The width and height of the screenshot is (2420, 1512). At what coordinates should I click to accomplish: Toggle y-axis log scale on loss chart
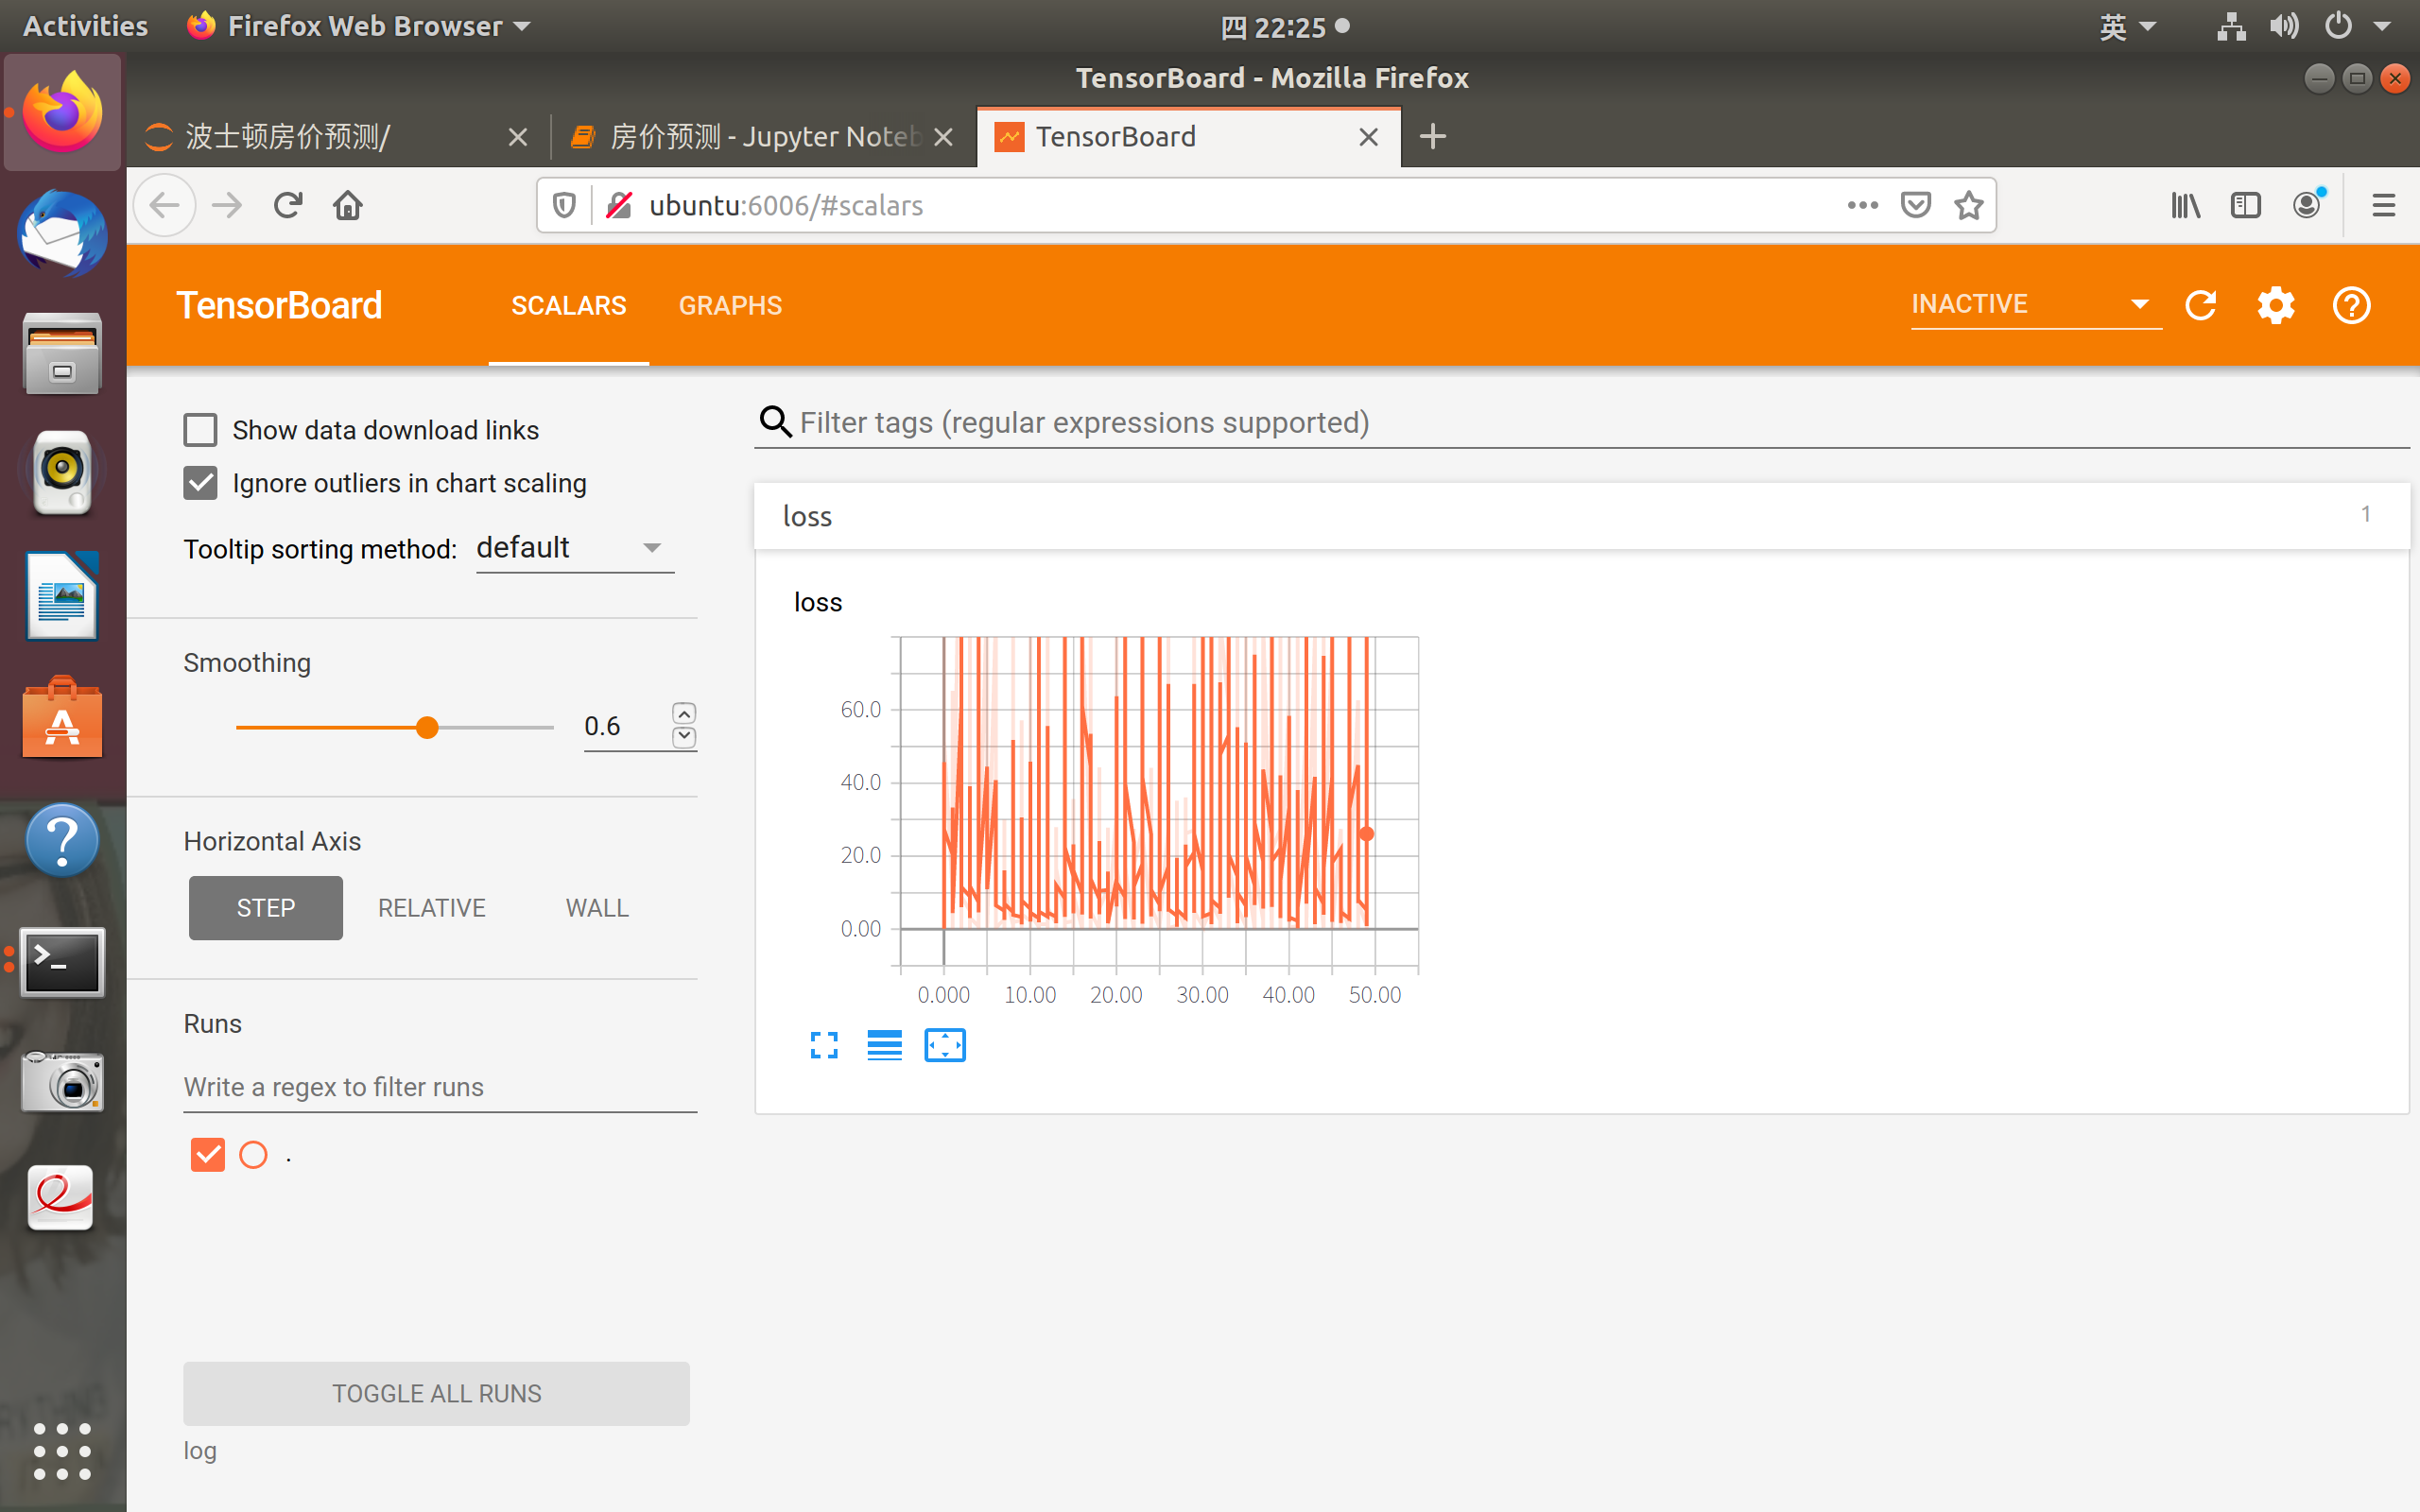[x=884, y=1045]
